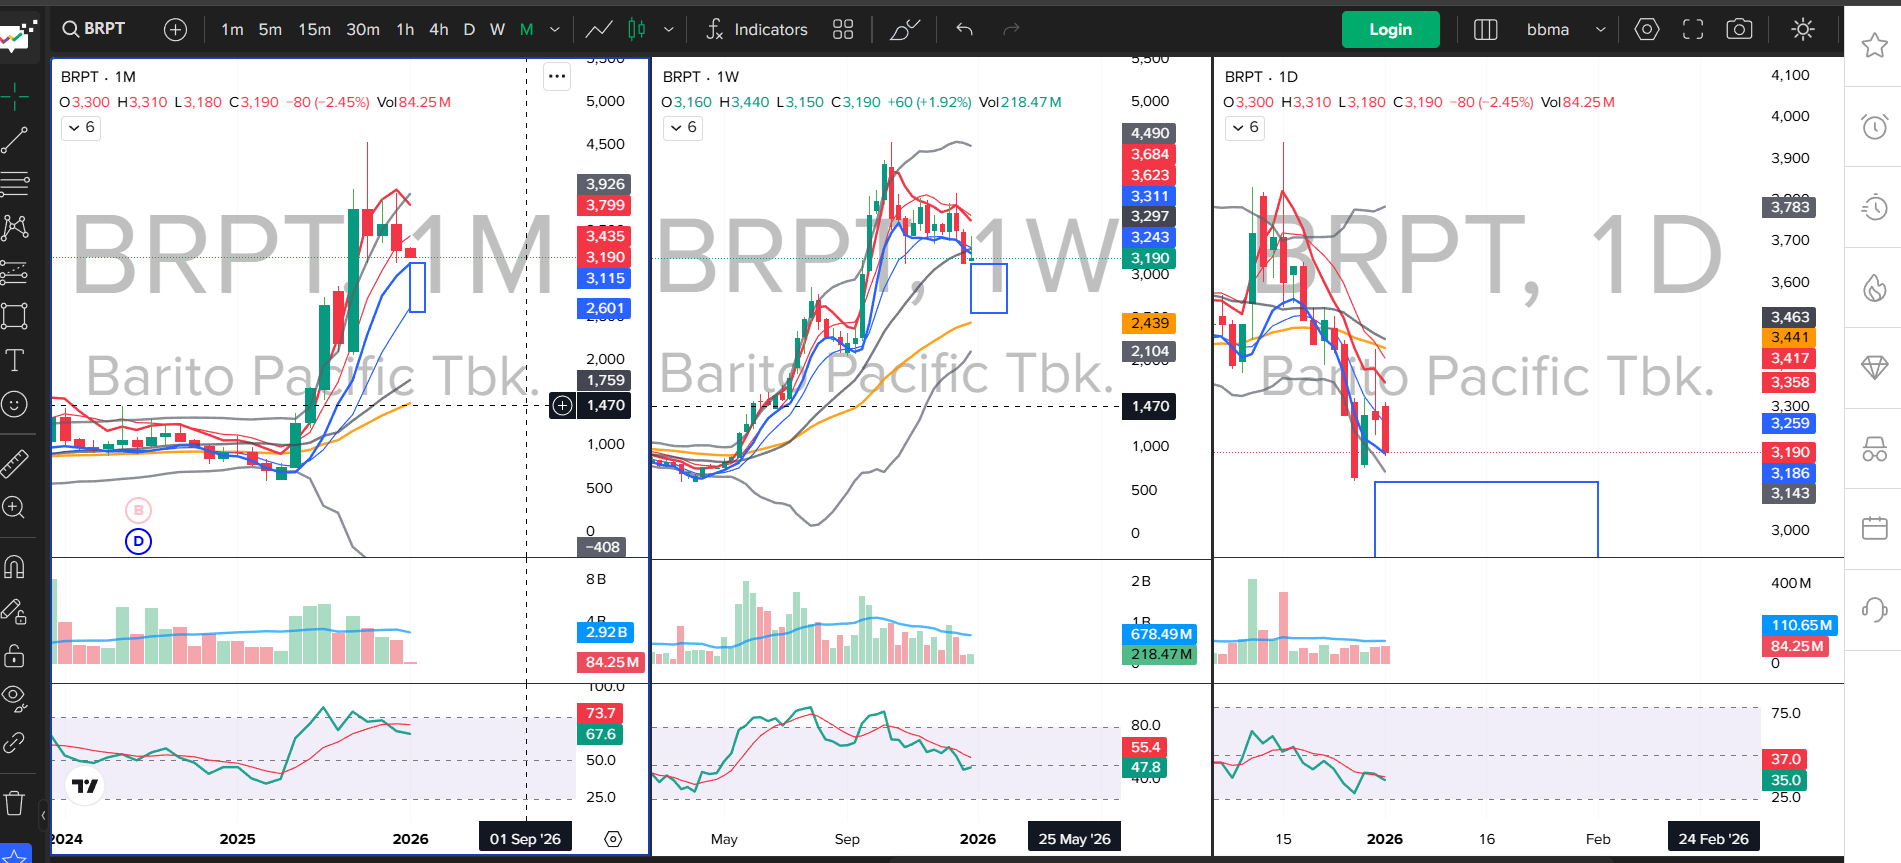Switch to the 30m timeframe
The image size is (1901, 863).
pyautogui.click(x=363, y=29)
